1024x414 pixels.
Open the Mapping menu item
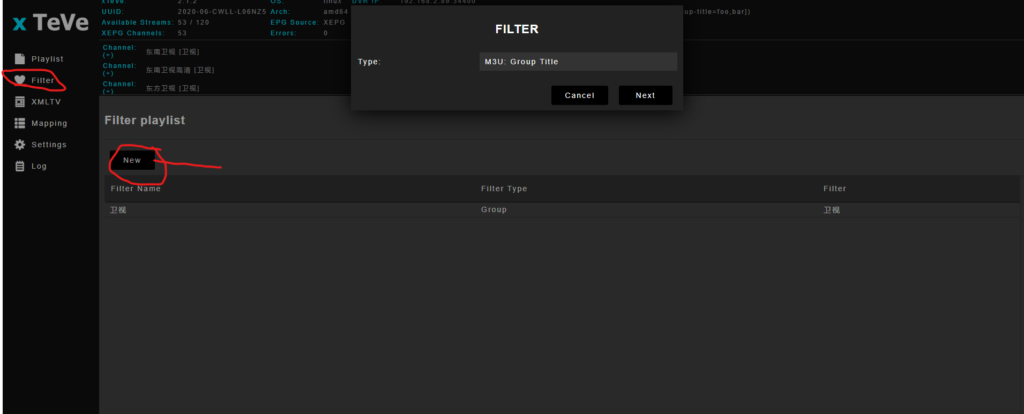[x=49, y=123]
